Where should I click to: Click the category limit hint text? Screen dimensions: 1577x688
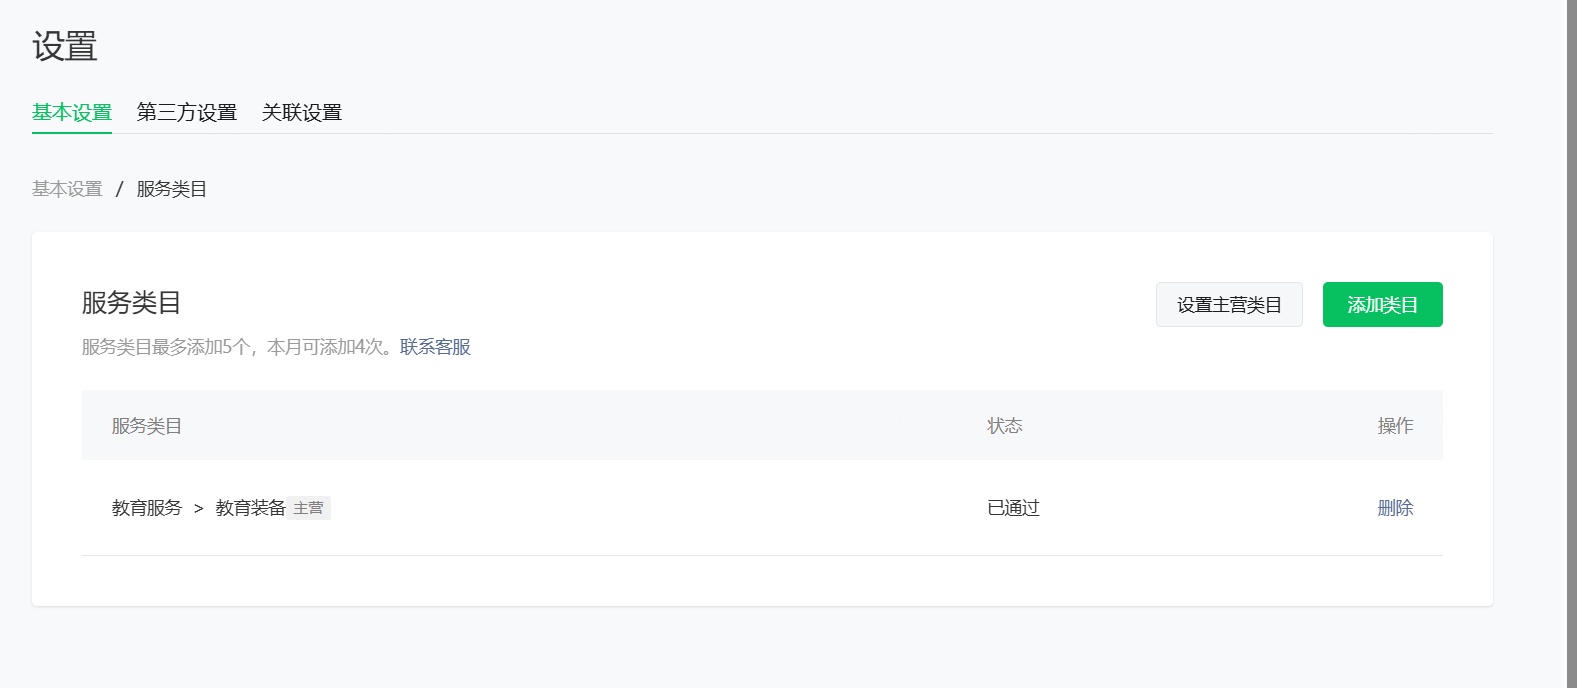[x=240, y=347]
